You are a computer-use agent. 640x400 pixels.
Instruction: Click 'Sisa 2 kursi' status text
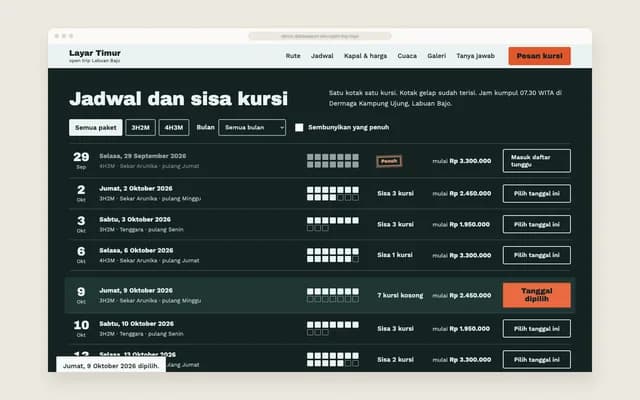(395, 360)
